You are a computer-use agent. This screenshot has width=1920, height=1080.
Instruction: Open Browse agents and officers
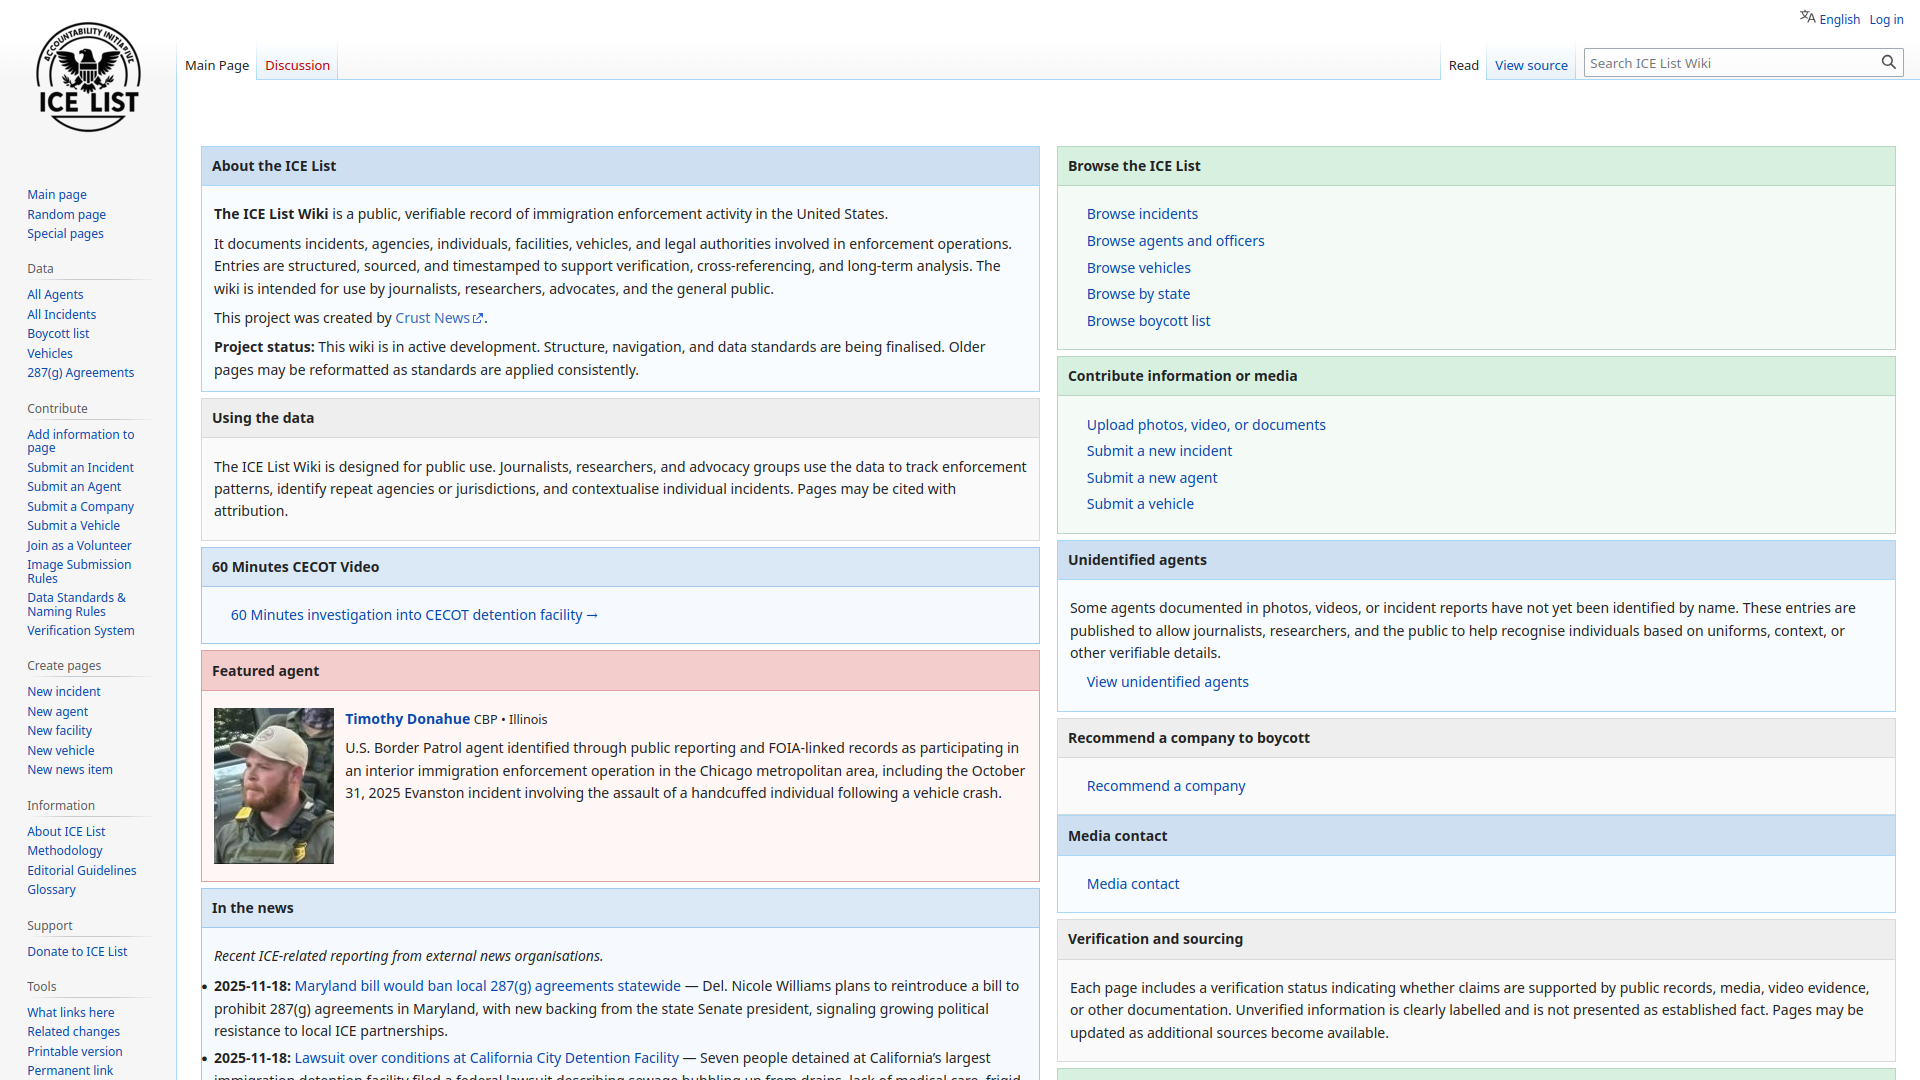(1175, 241)
